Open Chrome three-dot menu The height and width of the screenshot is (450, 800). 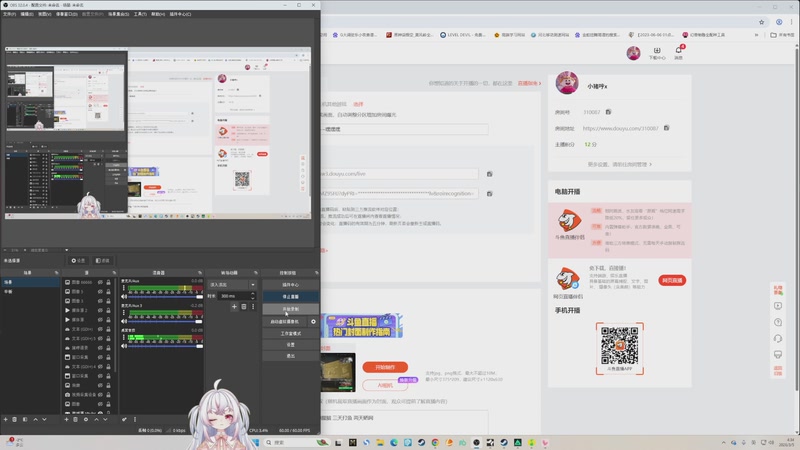tap(792, 22)
